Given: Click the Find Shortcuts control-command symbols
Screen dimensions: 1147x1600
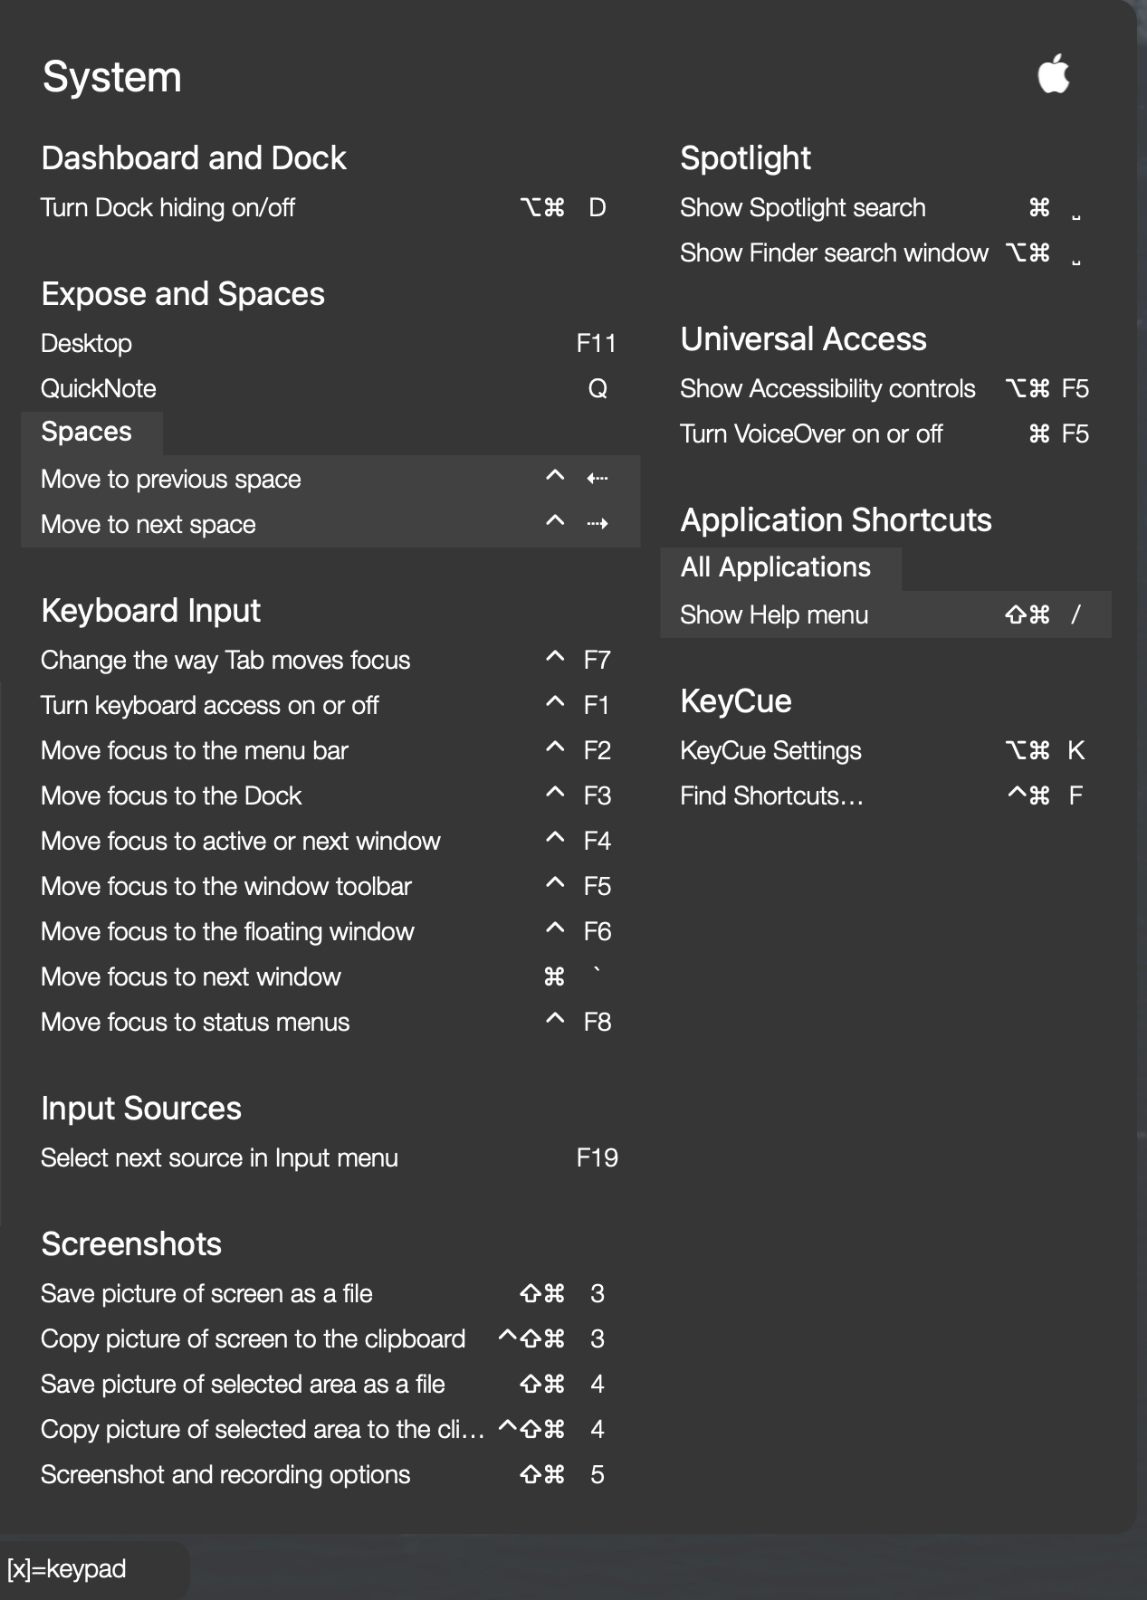Looking at the screenshot, I should click(1028, 796).
